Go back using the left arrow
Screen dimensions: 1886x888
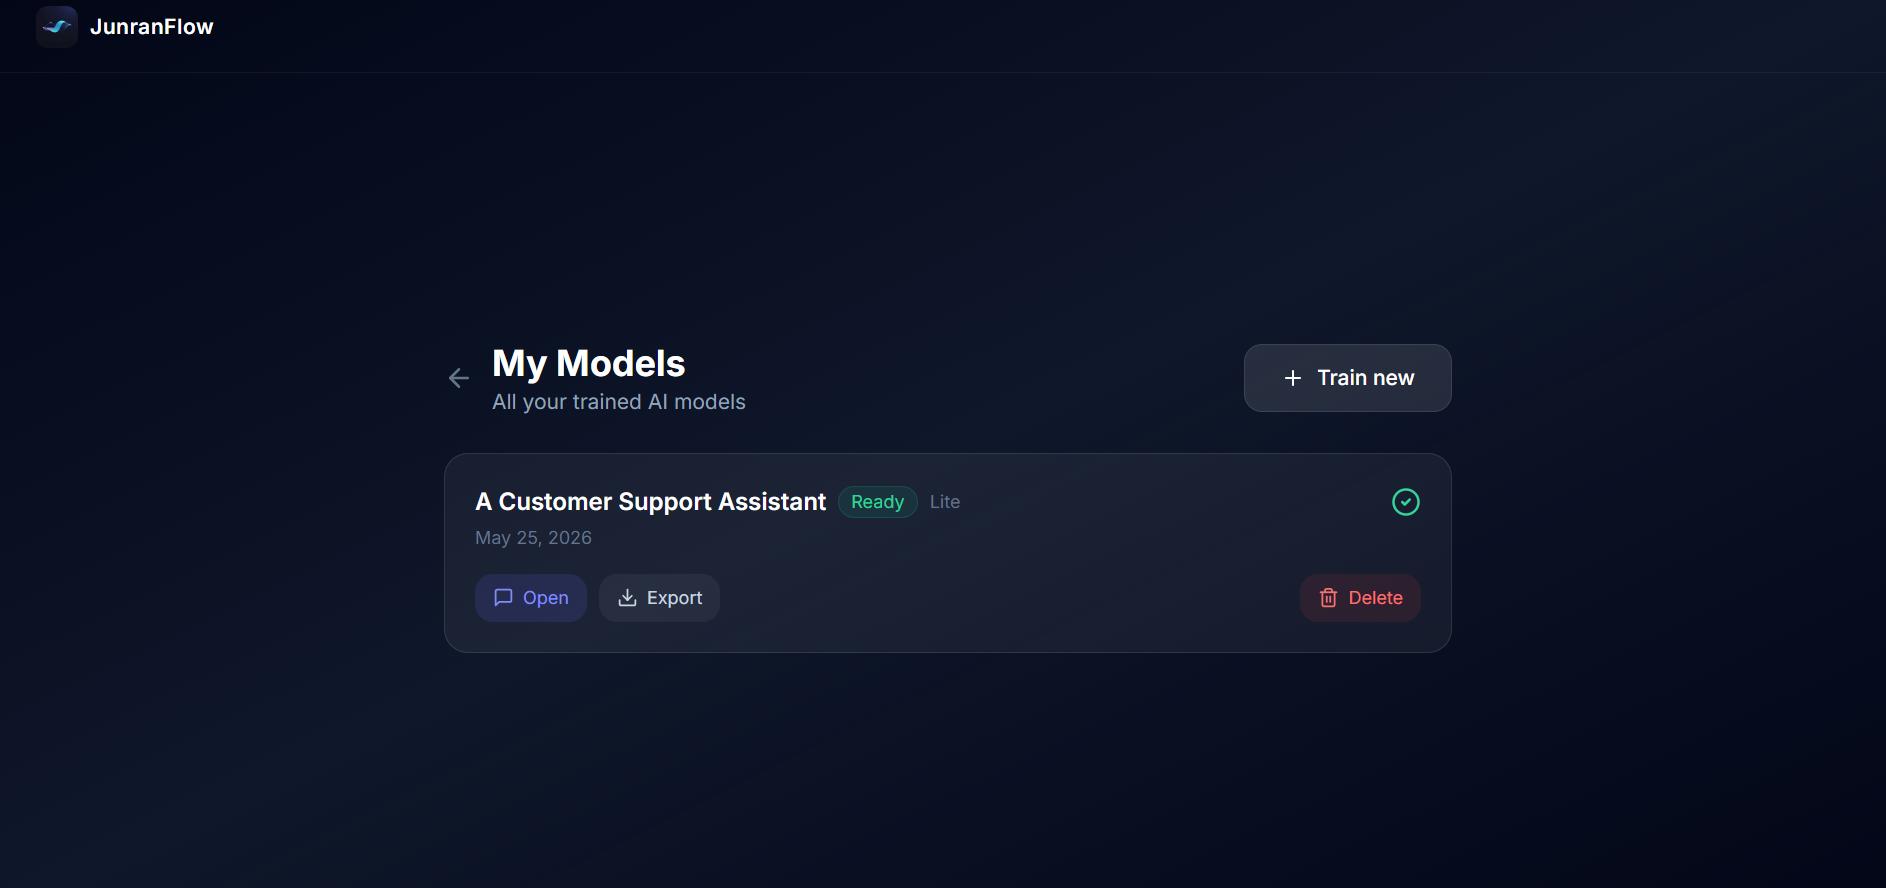coord(459,378)
